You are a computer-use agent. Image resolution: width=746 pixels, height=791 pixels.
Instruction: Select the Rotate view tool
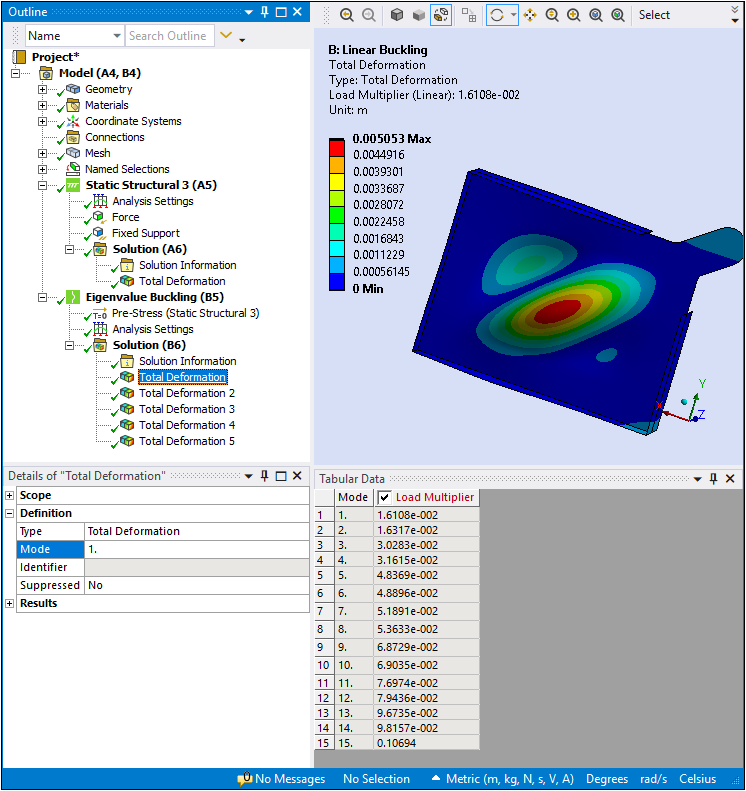(497, 15)
